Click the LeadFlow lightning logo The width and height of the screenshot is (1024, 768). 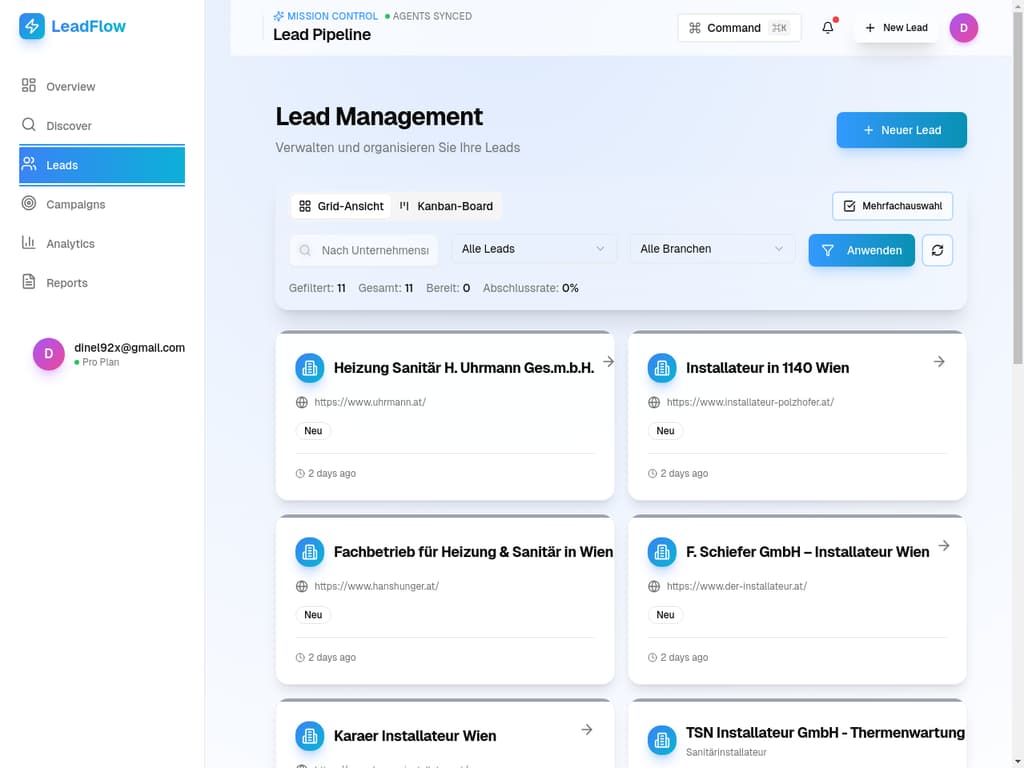[31, 27]
